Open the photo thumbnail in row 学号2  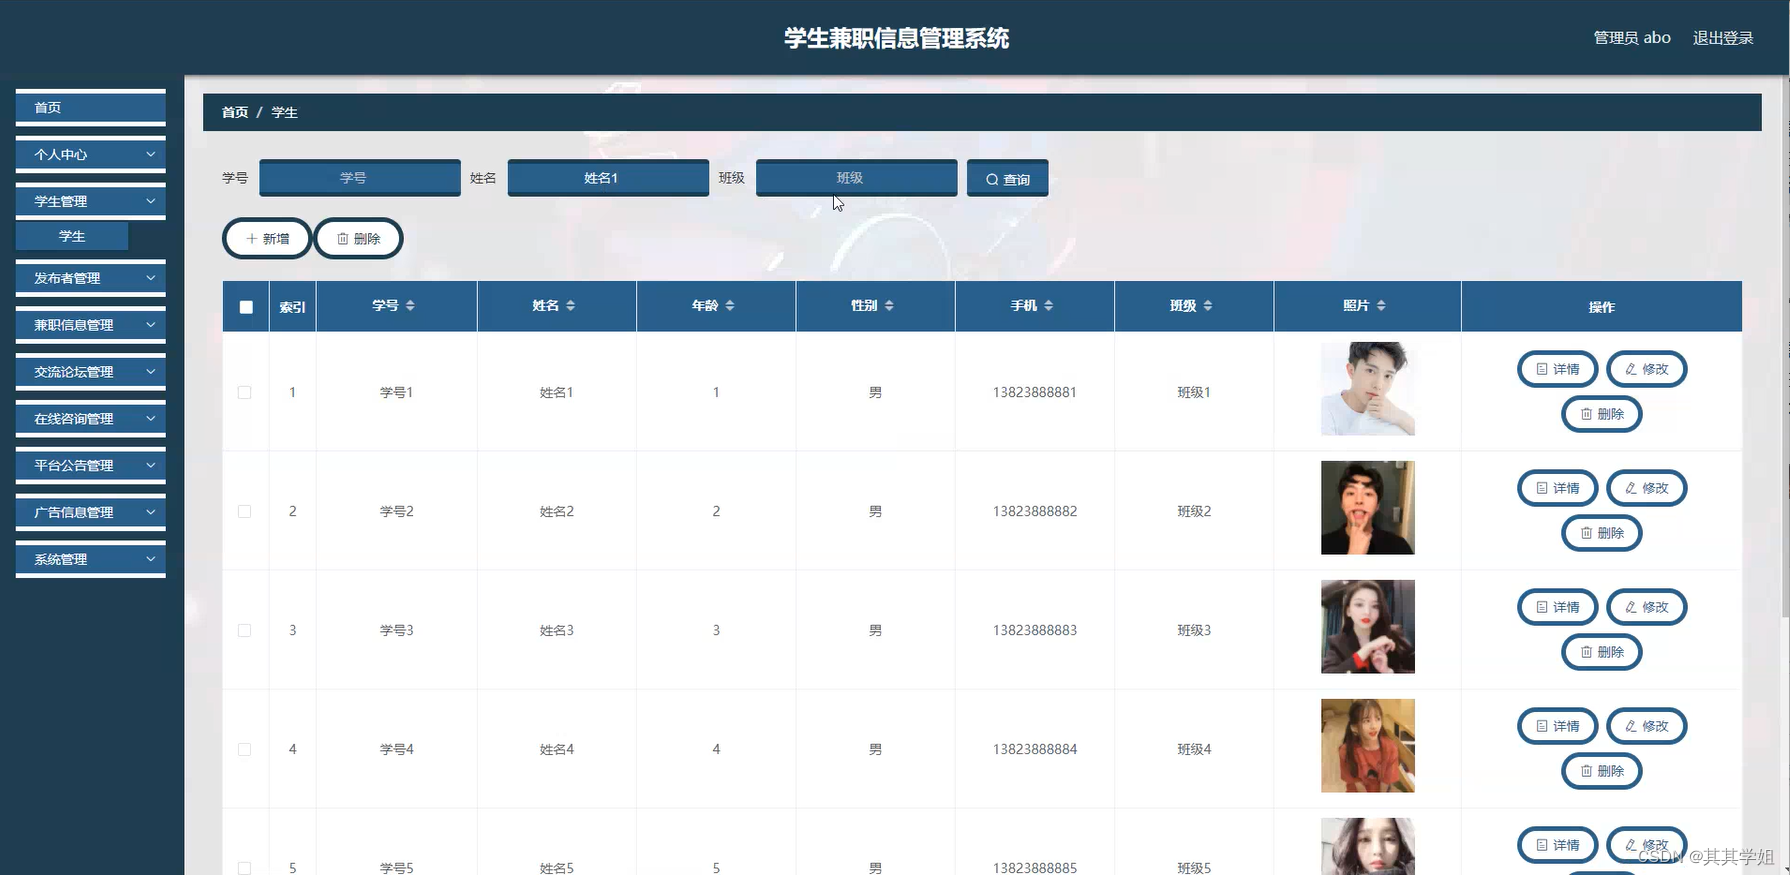coord(1367,508)
